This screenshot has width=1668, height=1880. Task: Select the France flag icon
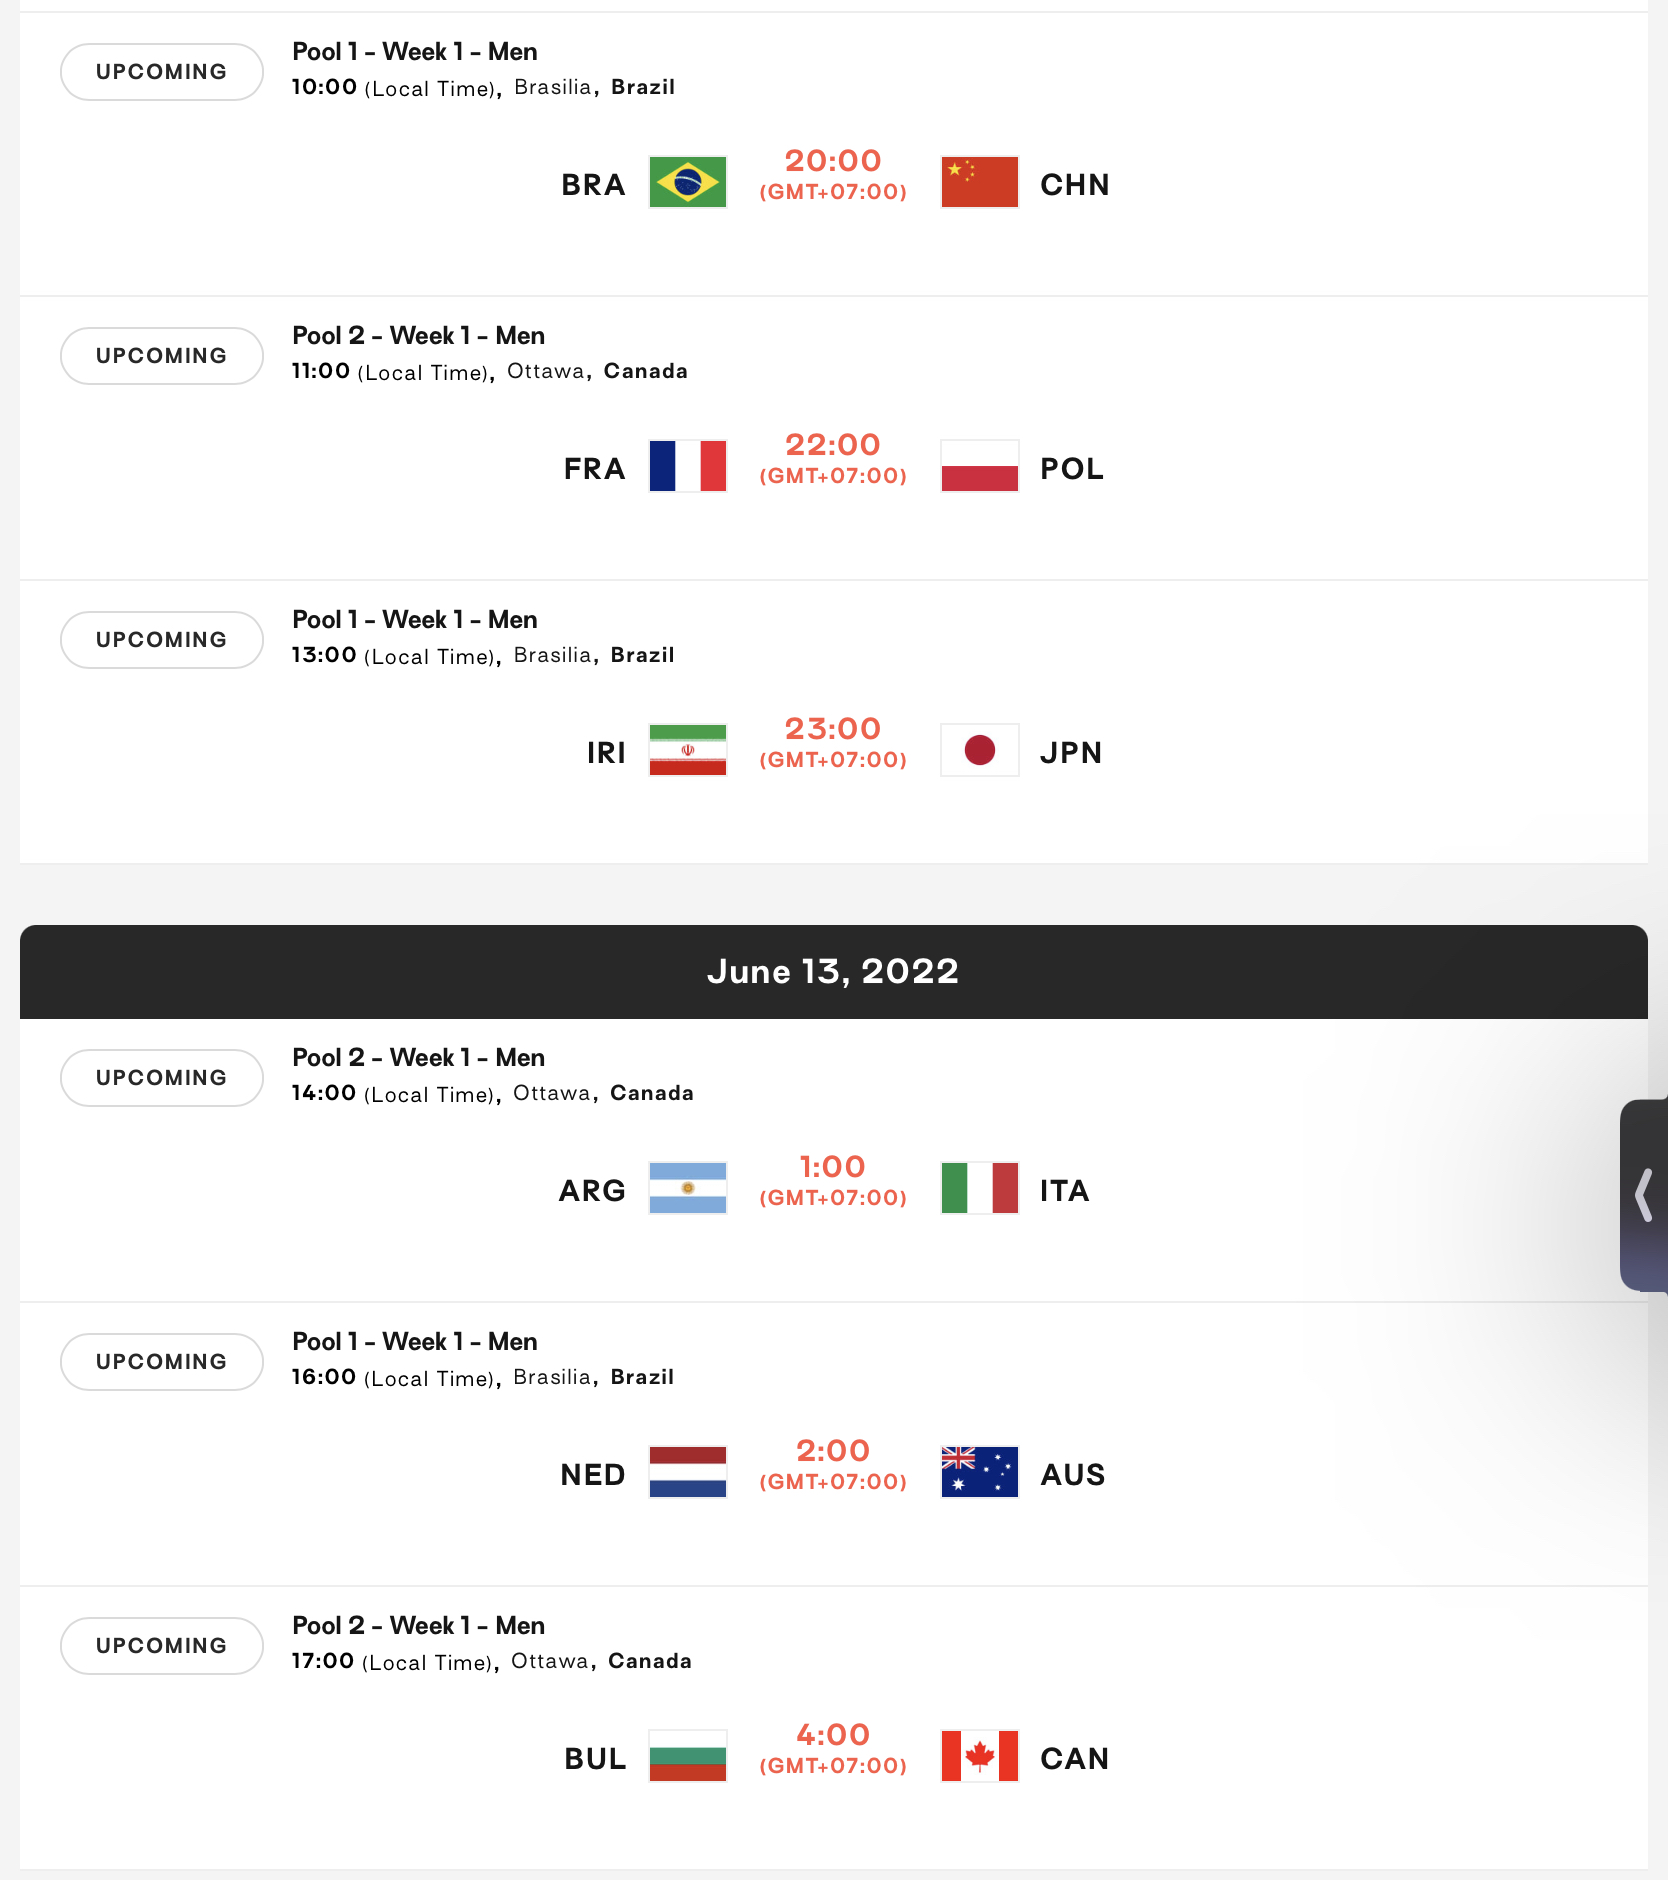688,466
